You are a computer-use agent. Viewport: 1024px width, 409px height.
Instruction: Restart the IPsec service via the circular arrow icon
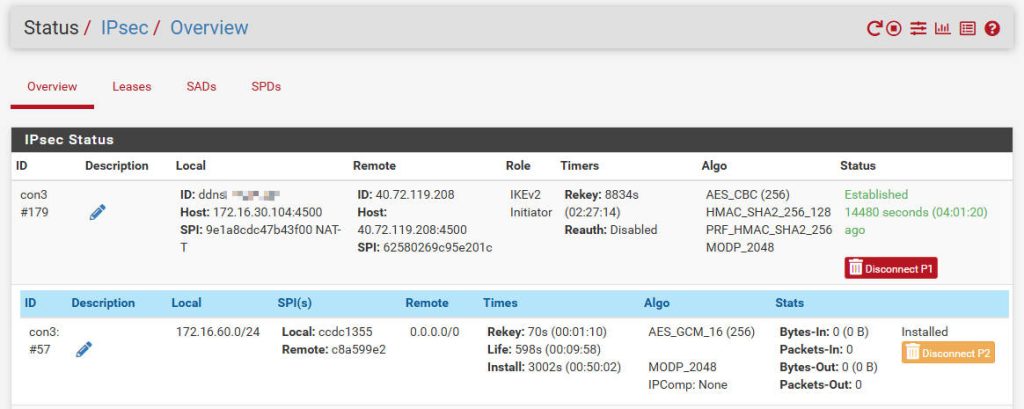tap(874, 29)
